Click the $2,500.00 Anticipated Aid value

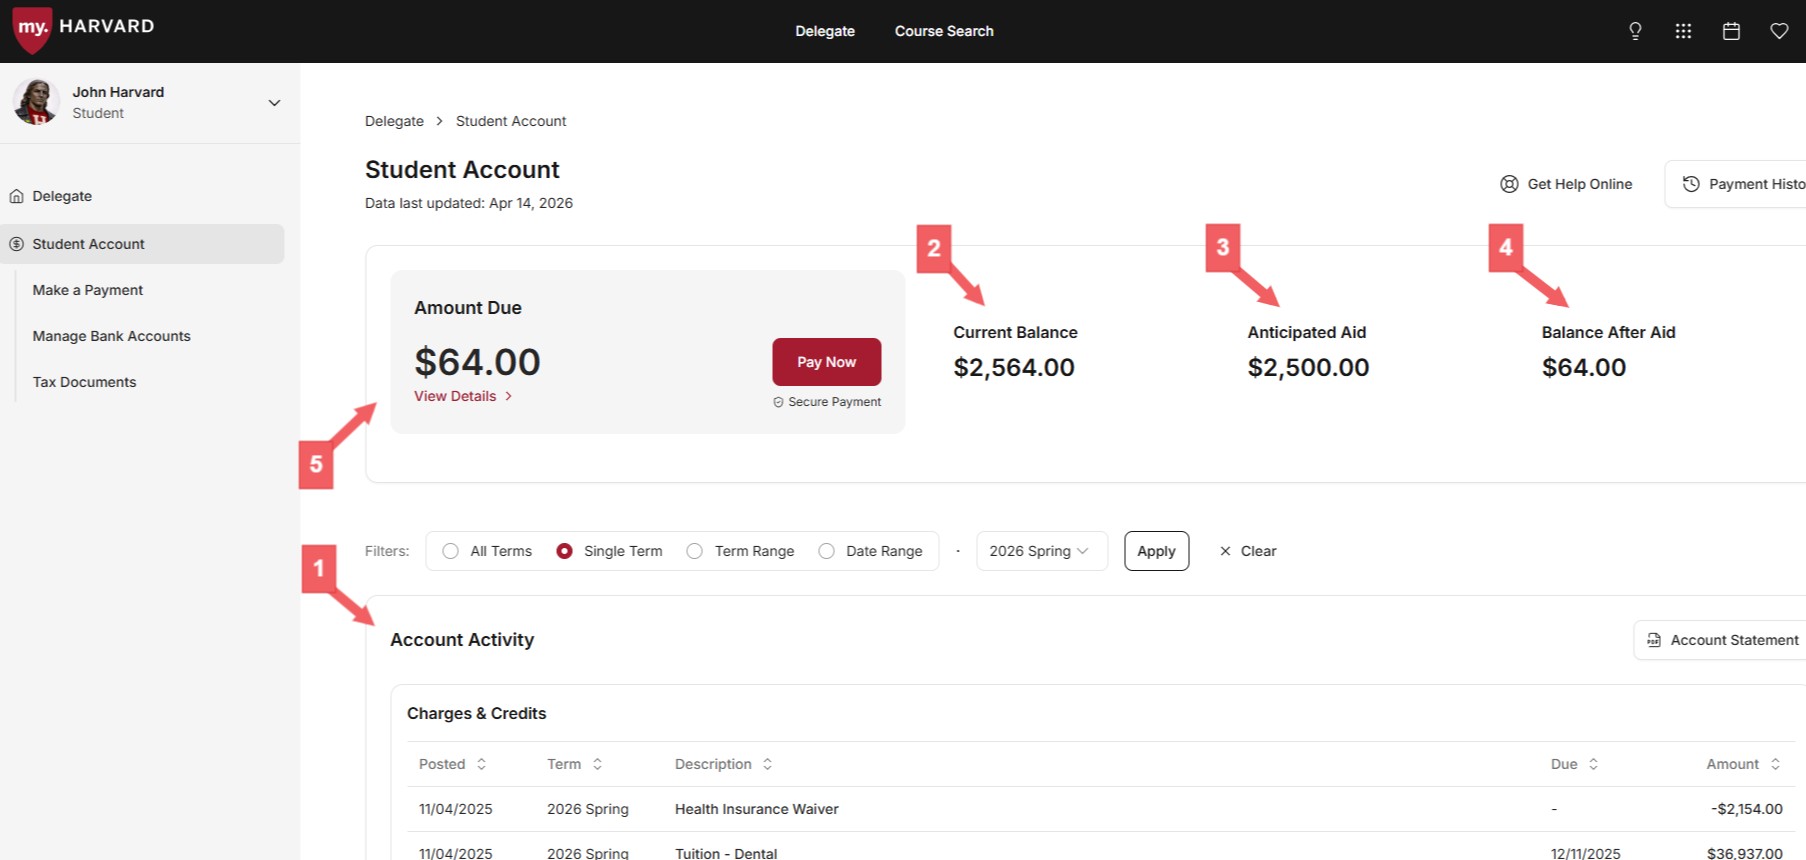1308,367
